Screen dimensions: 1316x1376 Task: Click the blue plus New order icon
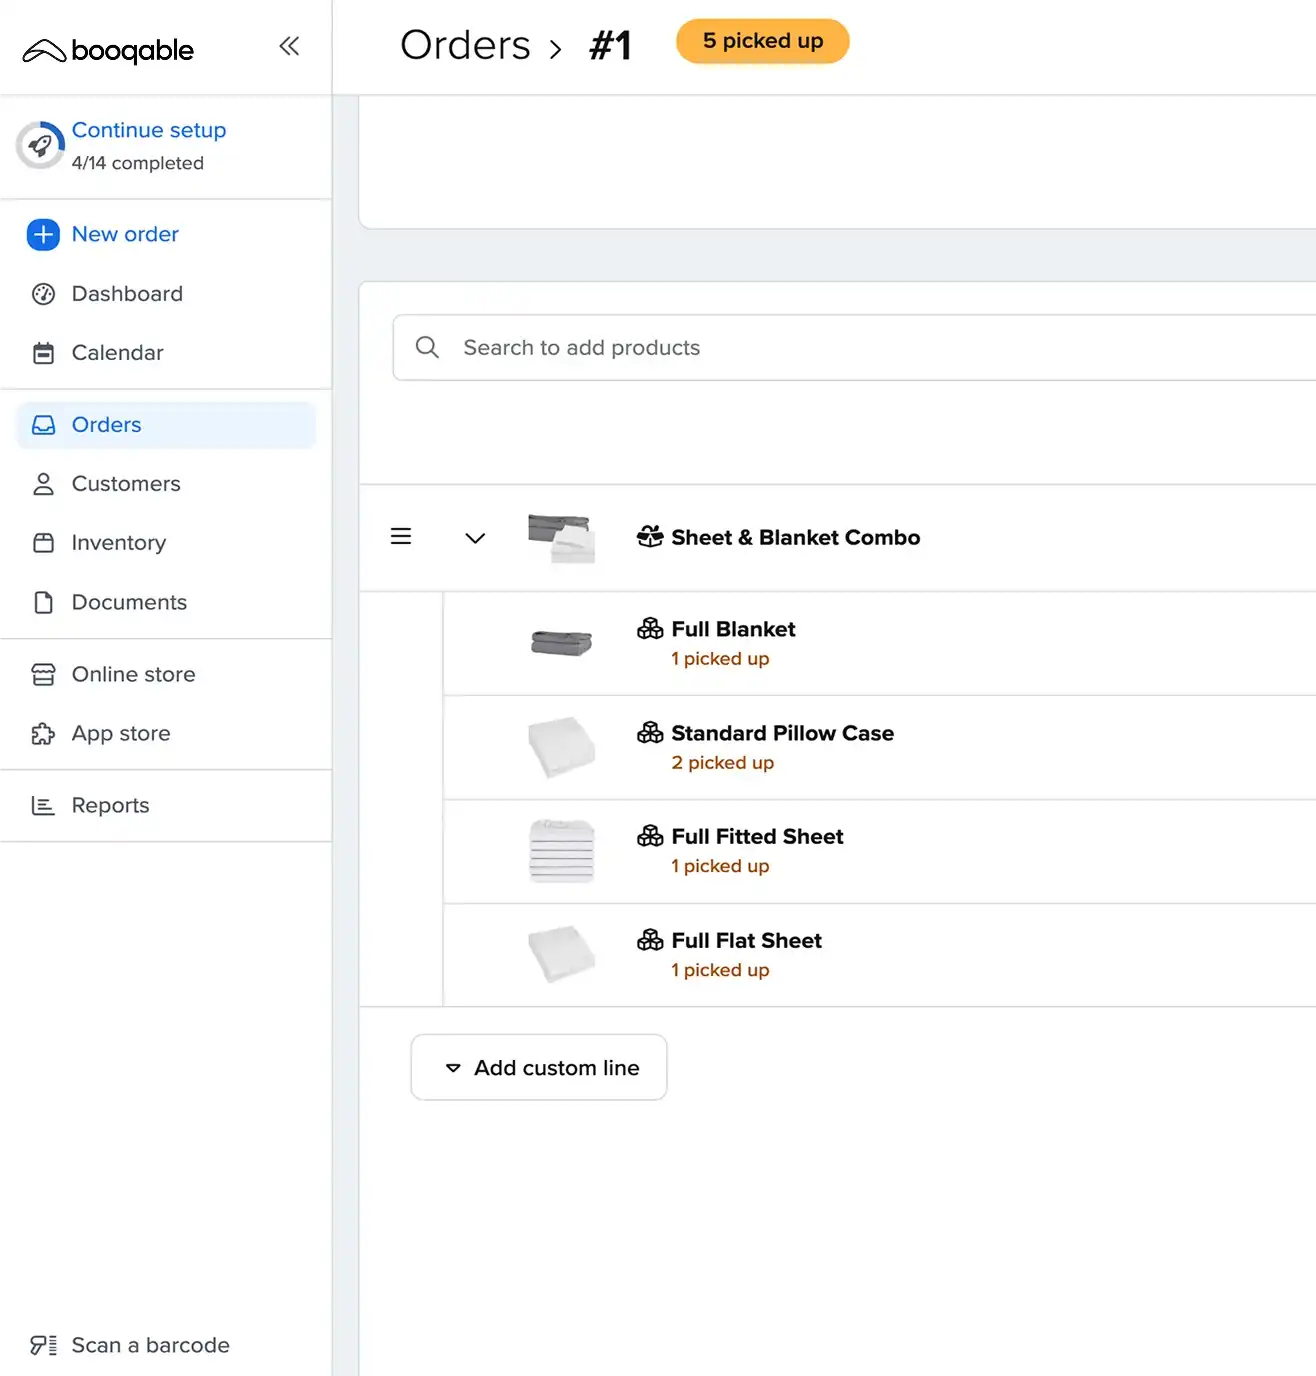43,235
